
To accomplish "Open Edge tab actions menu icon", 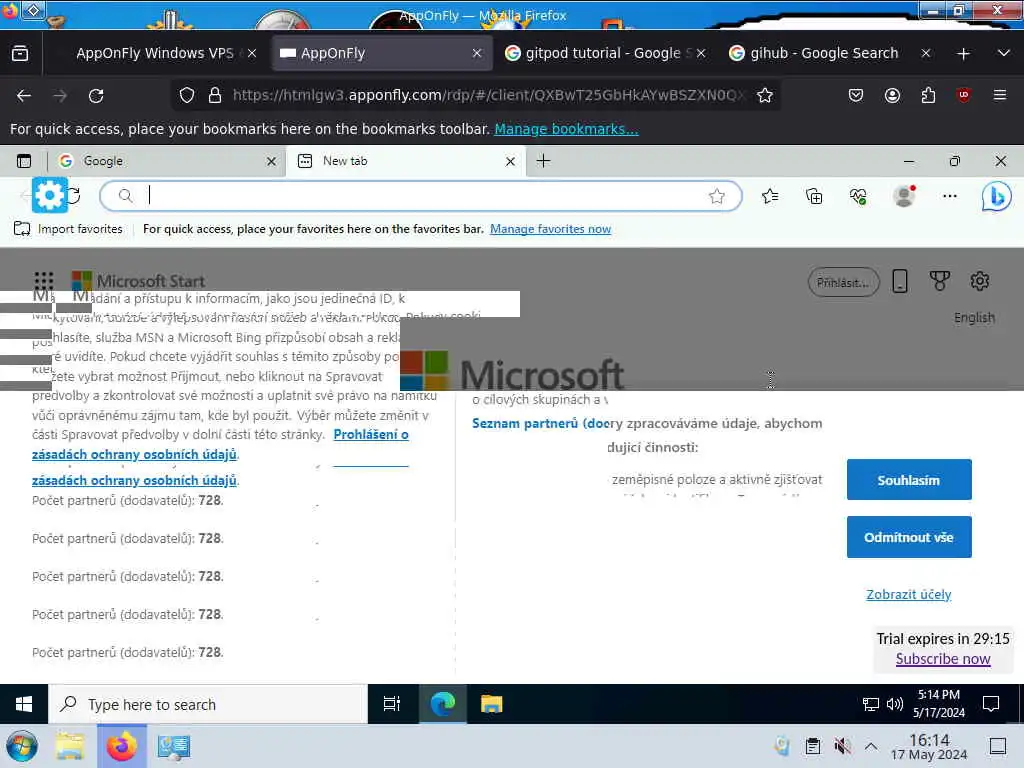I will [x=24, y=161].
